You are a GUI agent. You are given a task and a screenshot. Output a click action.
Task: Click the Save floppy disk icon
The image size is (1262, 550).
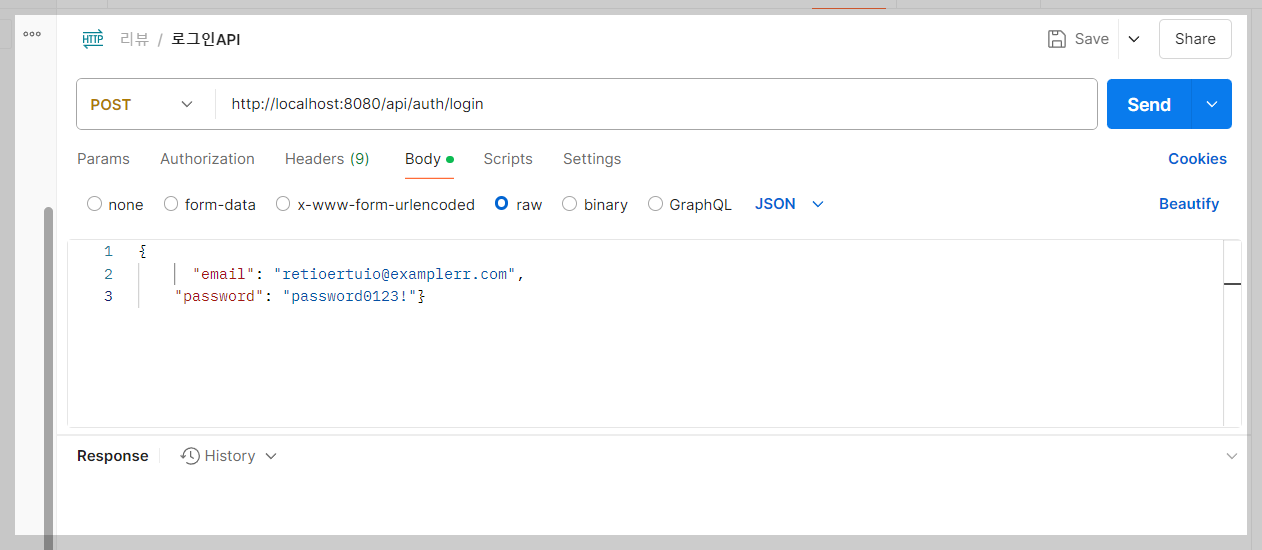1056,39
